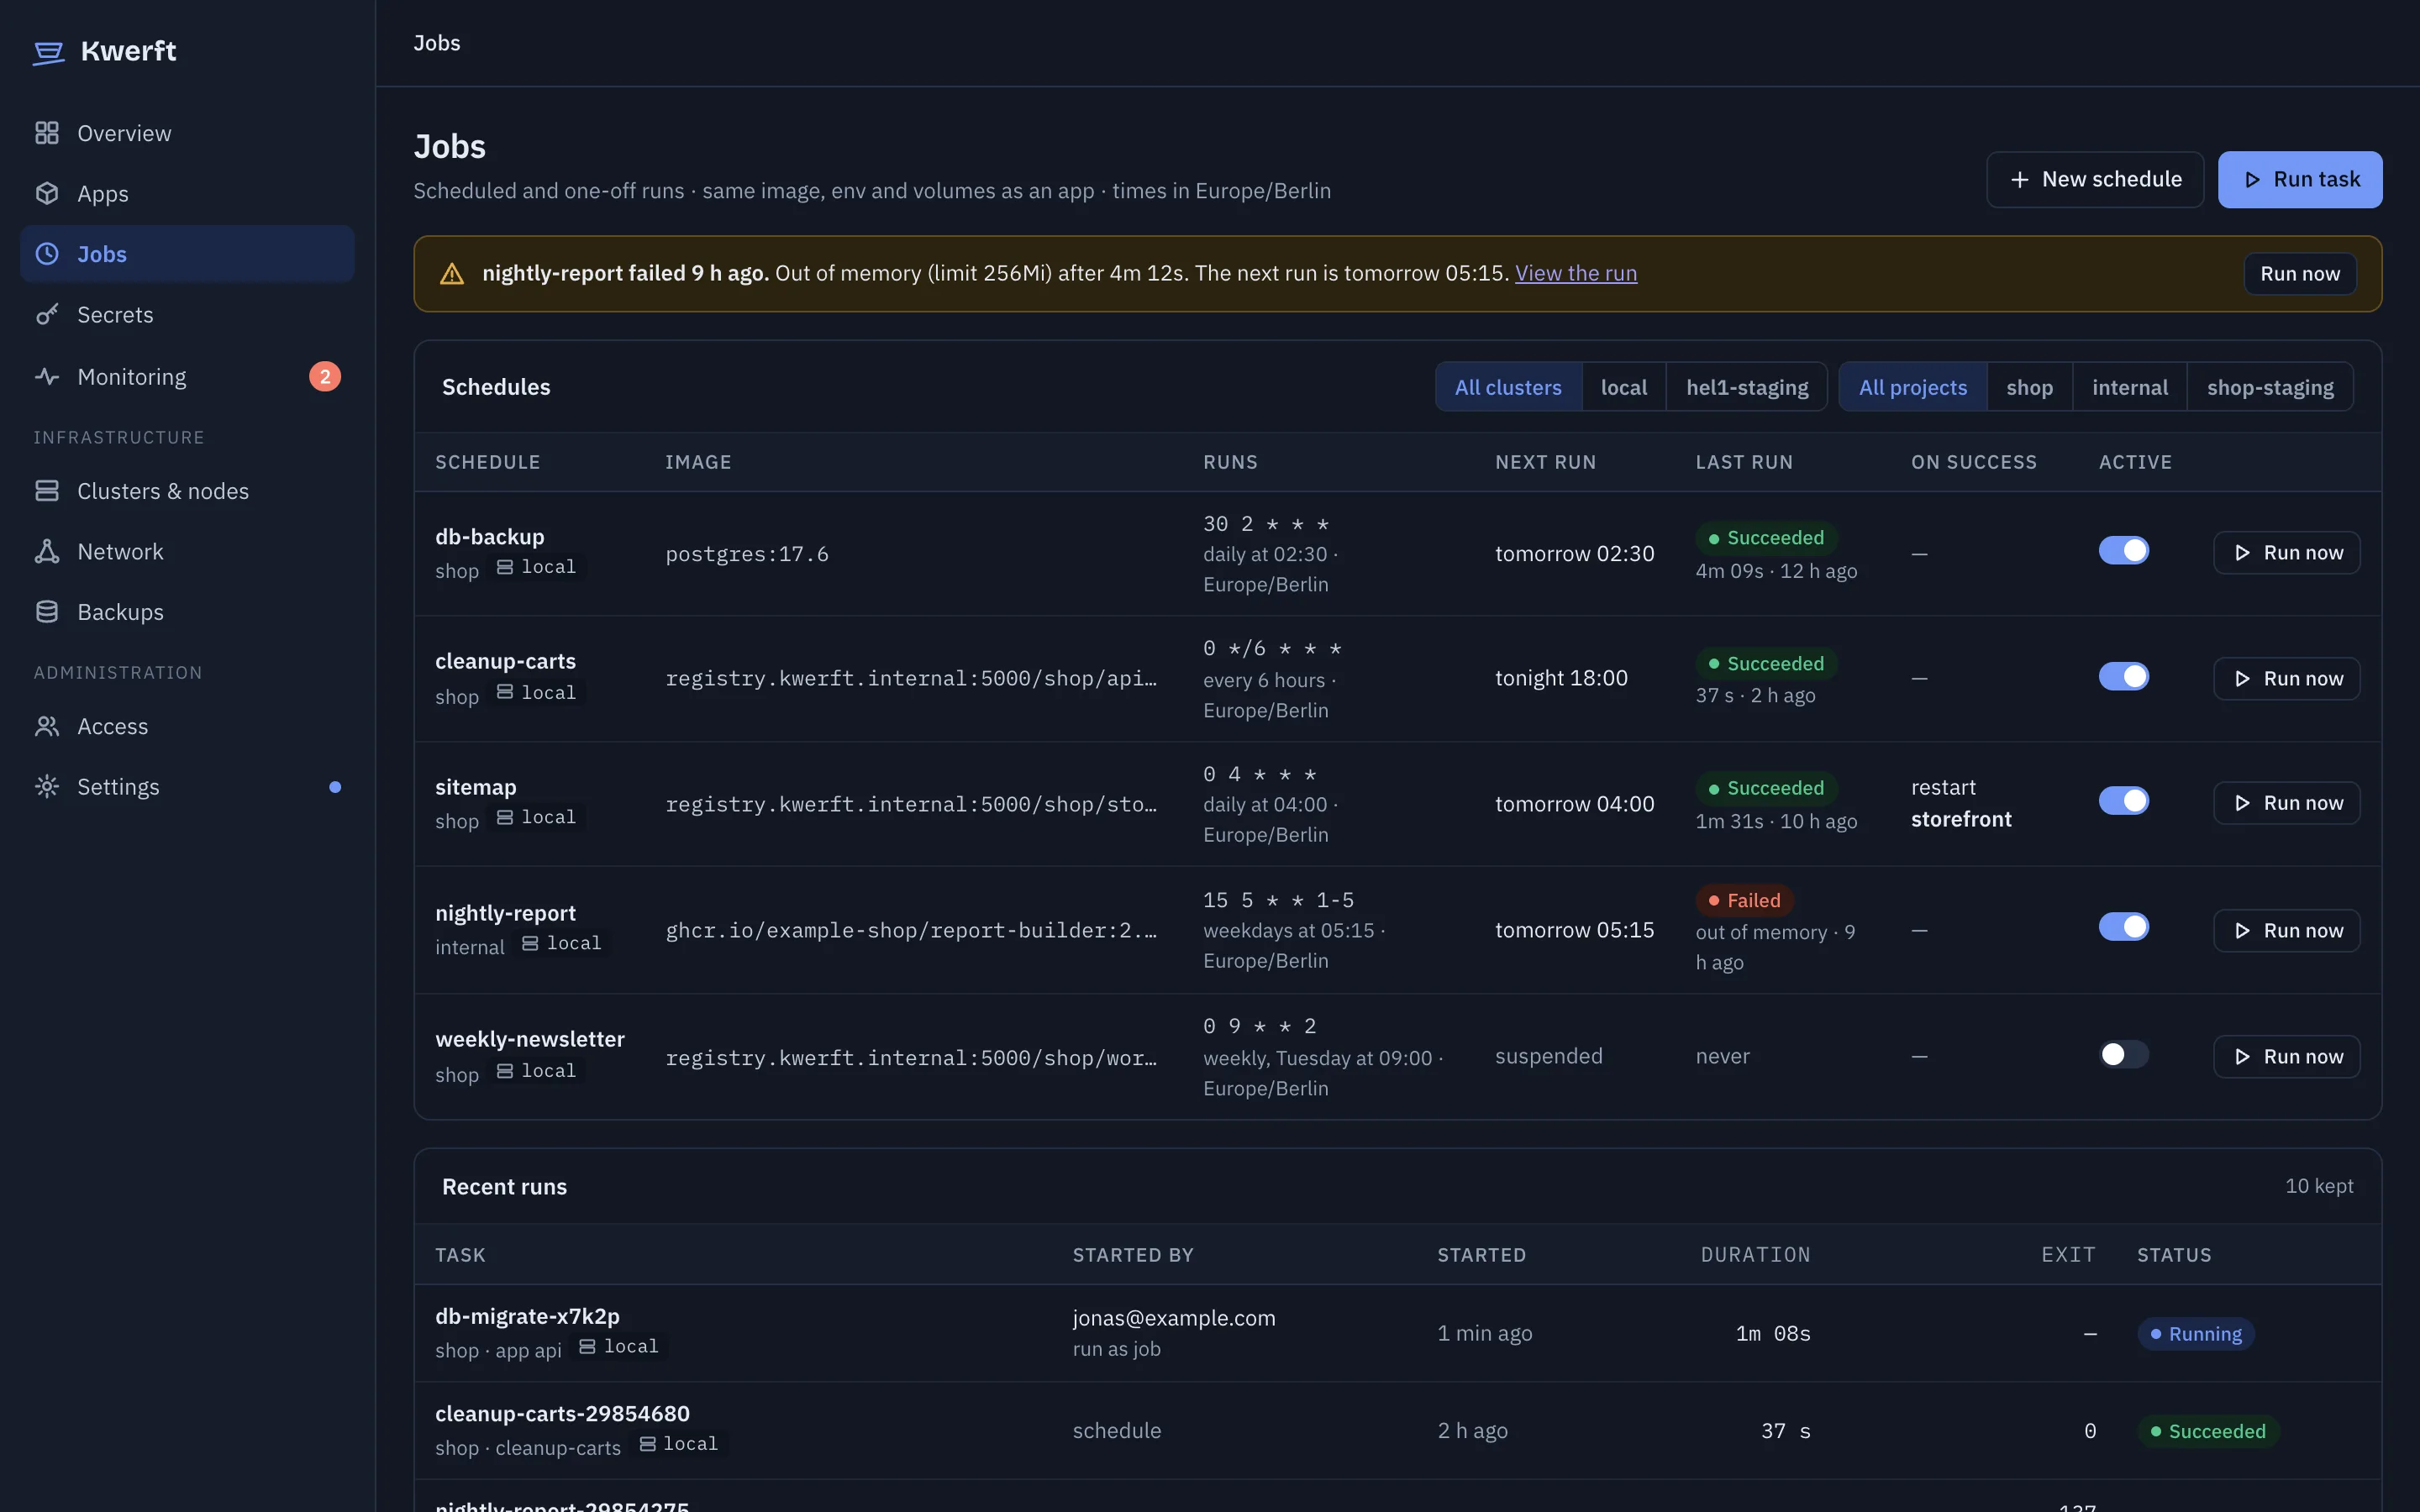Run the db-backup schedule now

pyautogui.click(x=2286, y=552)
